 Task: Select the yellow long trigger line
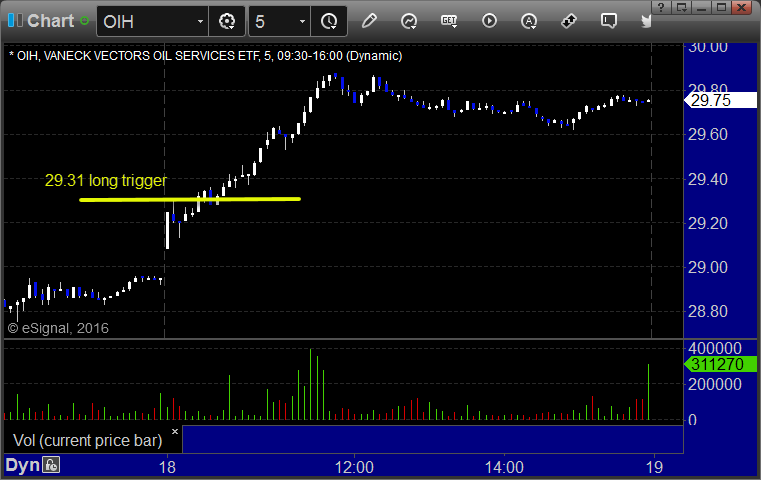[190, 199]
